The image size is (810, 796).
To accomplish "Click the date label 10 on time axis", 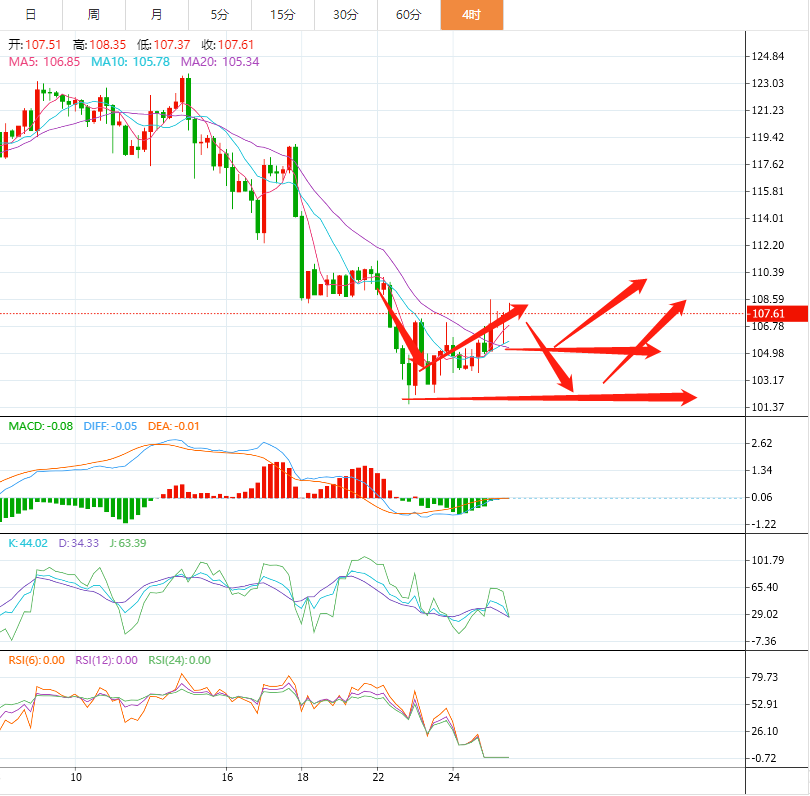I will pos(76,777).
